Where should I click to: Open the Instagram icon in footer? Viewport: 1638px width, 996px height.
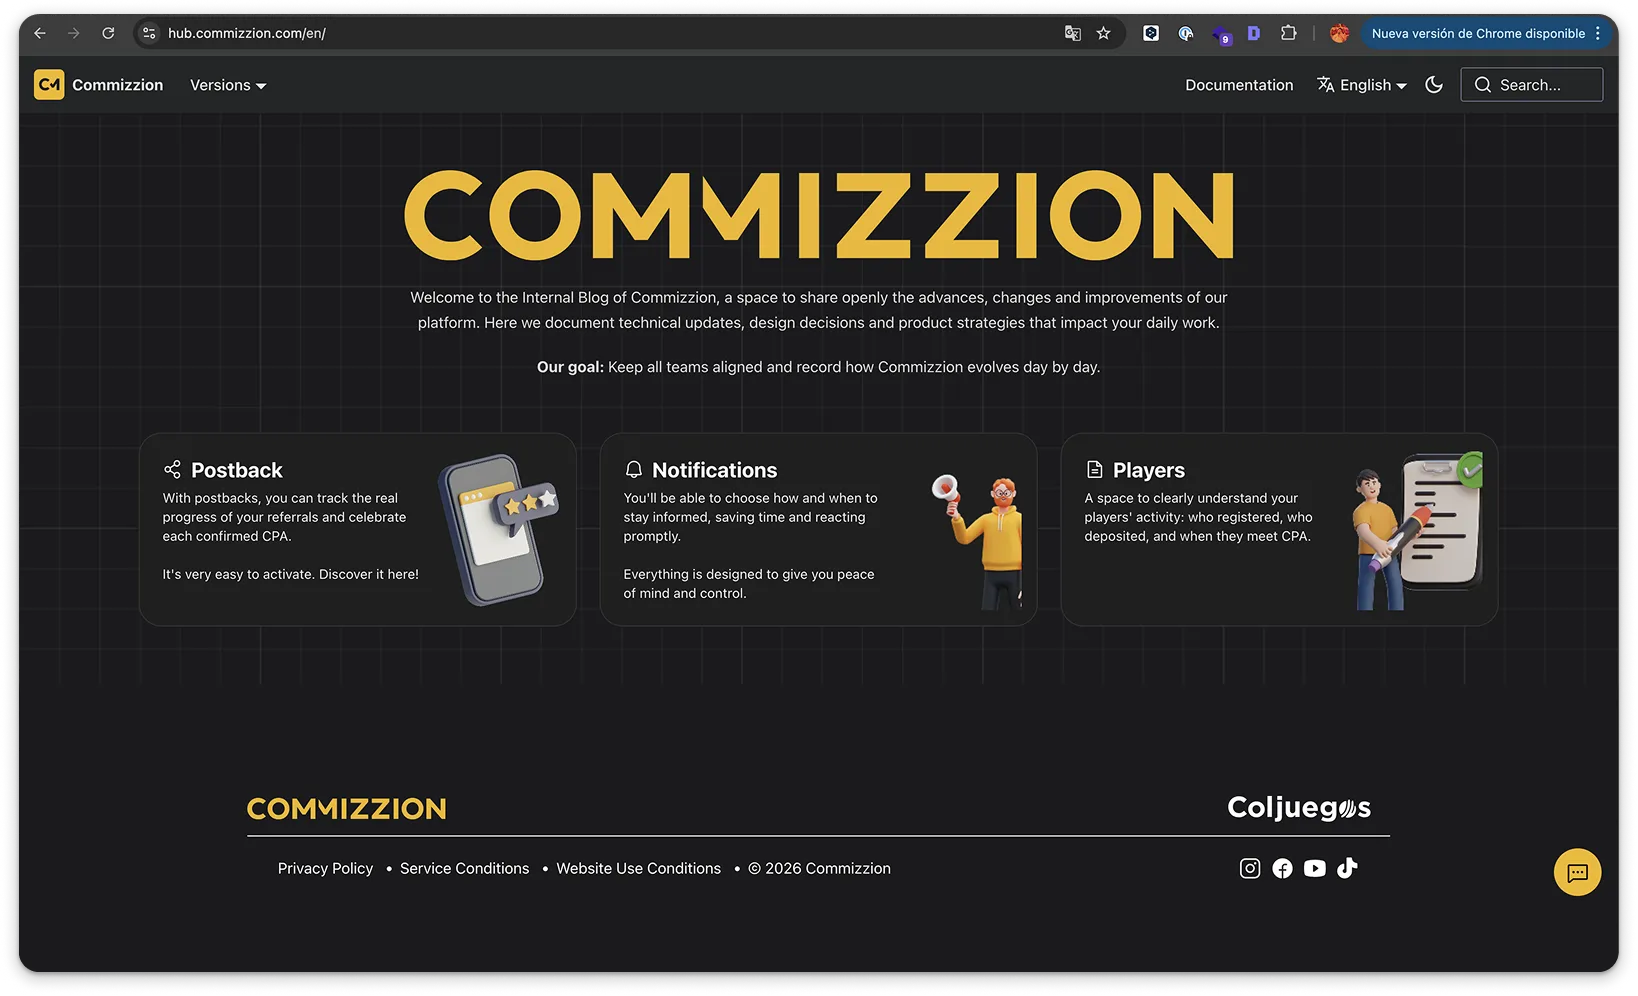1250,868
